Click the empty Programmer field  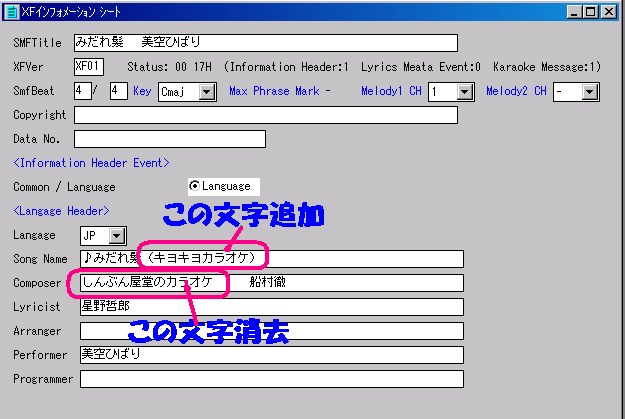[272, 379]
